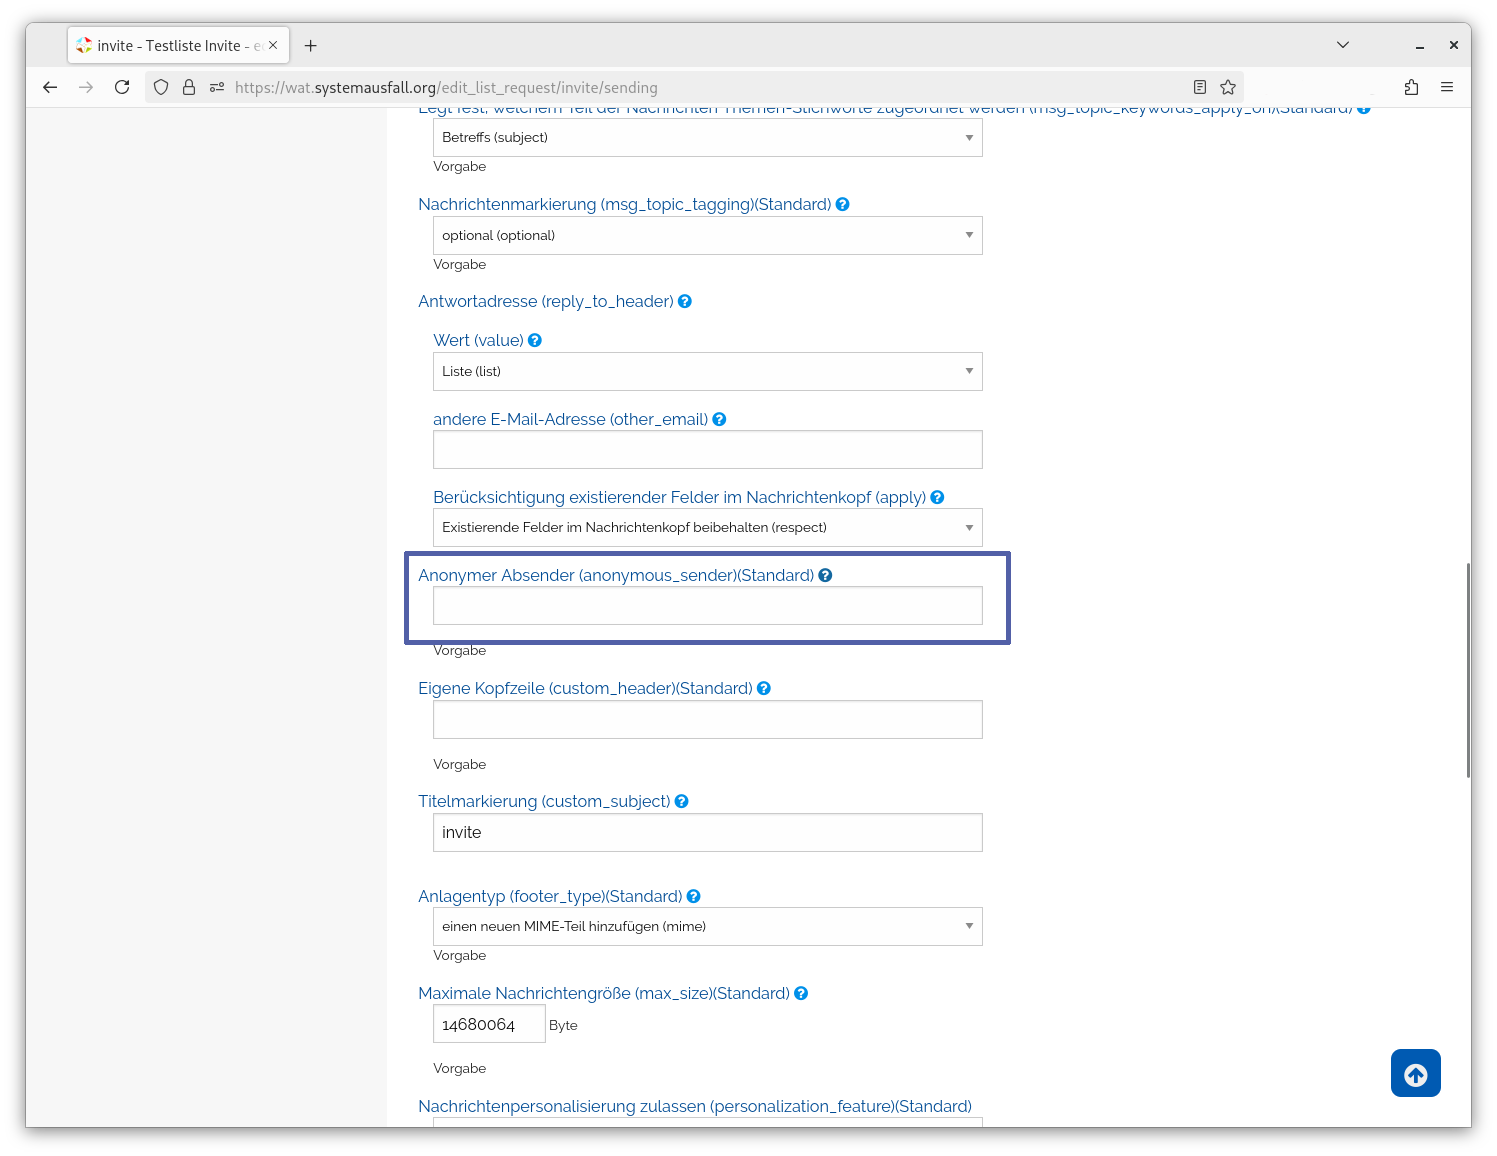Expand the Anlagentyp MIME-Teil dropdown

tap(708, 926)
